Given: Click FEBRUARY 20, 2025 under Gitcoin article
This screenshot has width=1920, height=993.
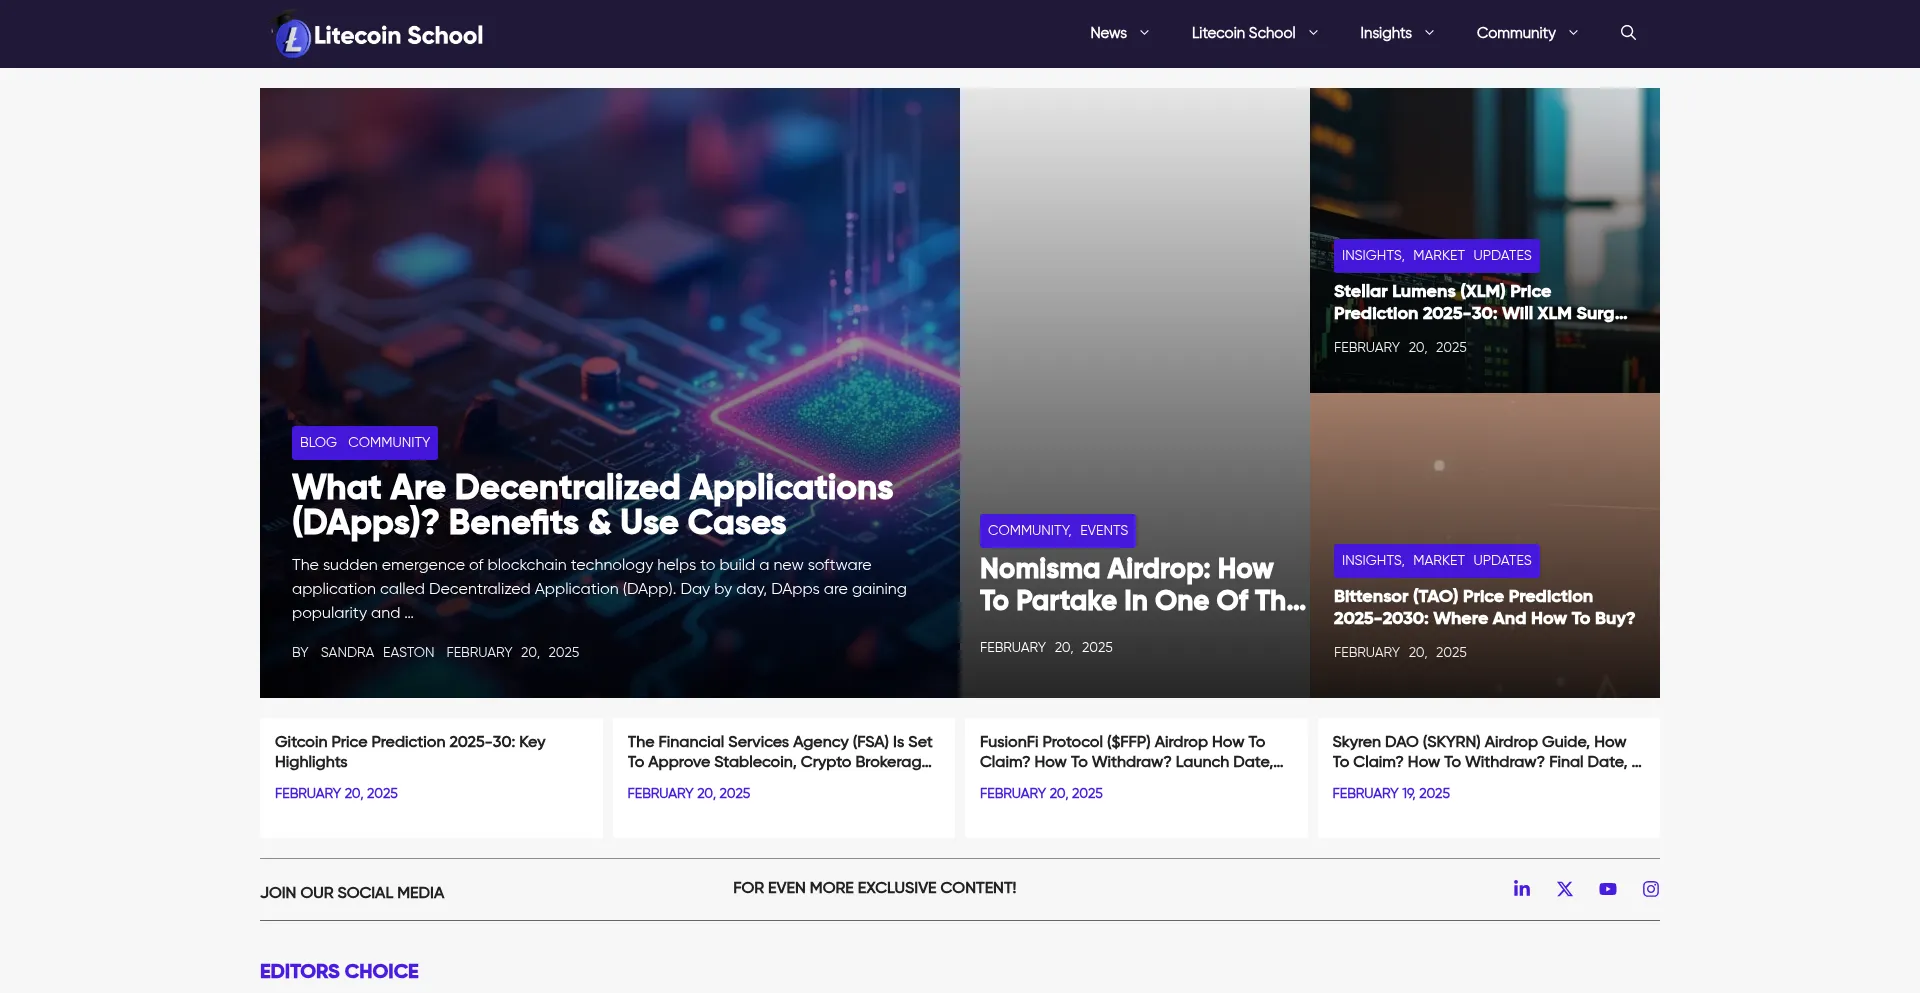Looking at the screenshot, I should [336, 793].
